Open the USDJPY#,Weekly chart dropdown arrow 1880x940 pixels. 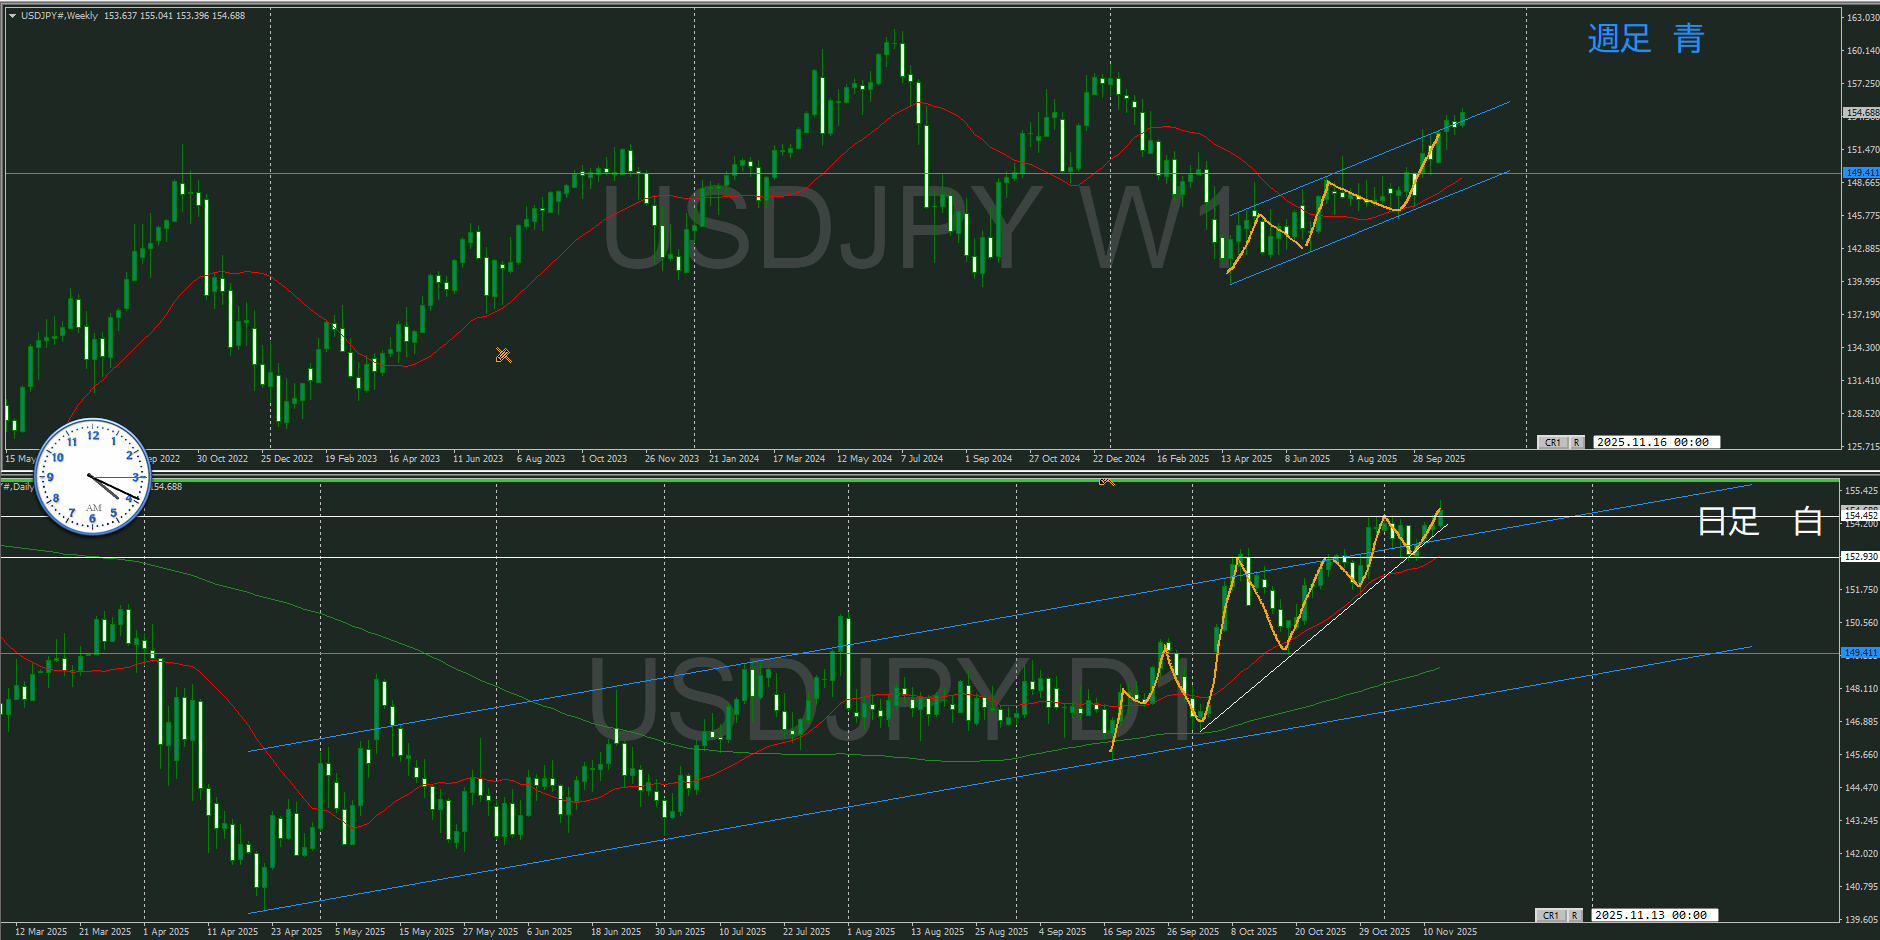(x=12, y=16)
